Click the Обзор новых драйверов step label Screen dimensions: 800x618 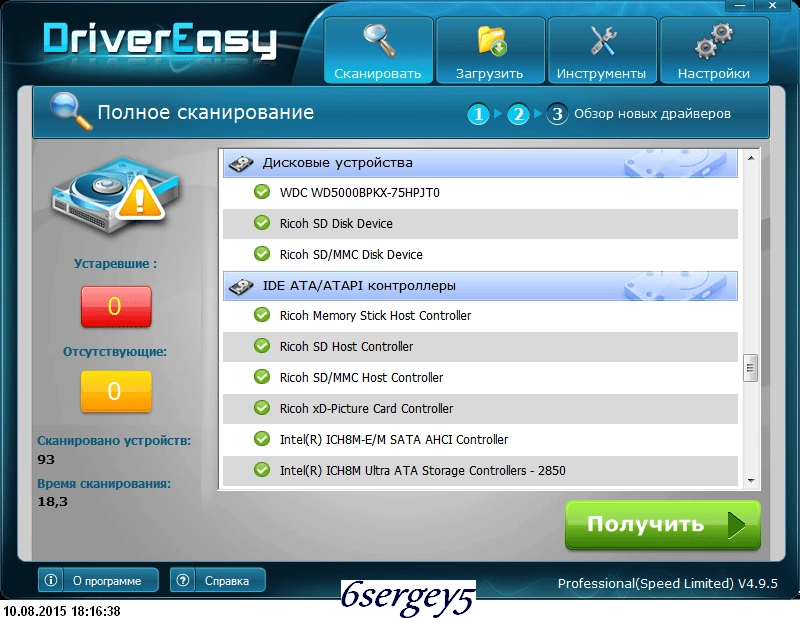[652, 114]
